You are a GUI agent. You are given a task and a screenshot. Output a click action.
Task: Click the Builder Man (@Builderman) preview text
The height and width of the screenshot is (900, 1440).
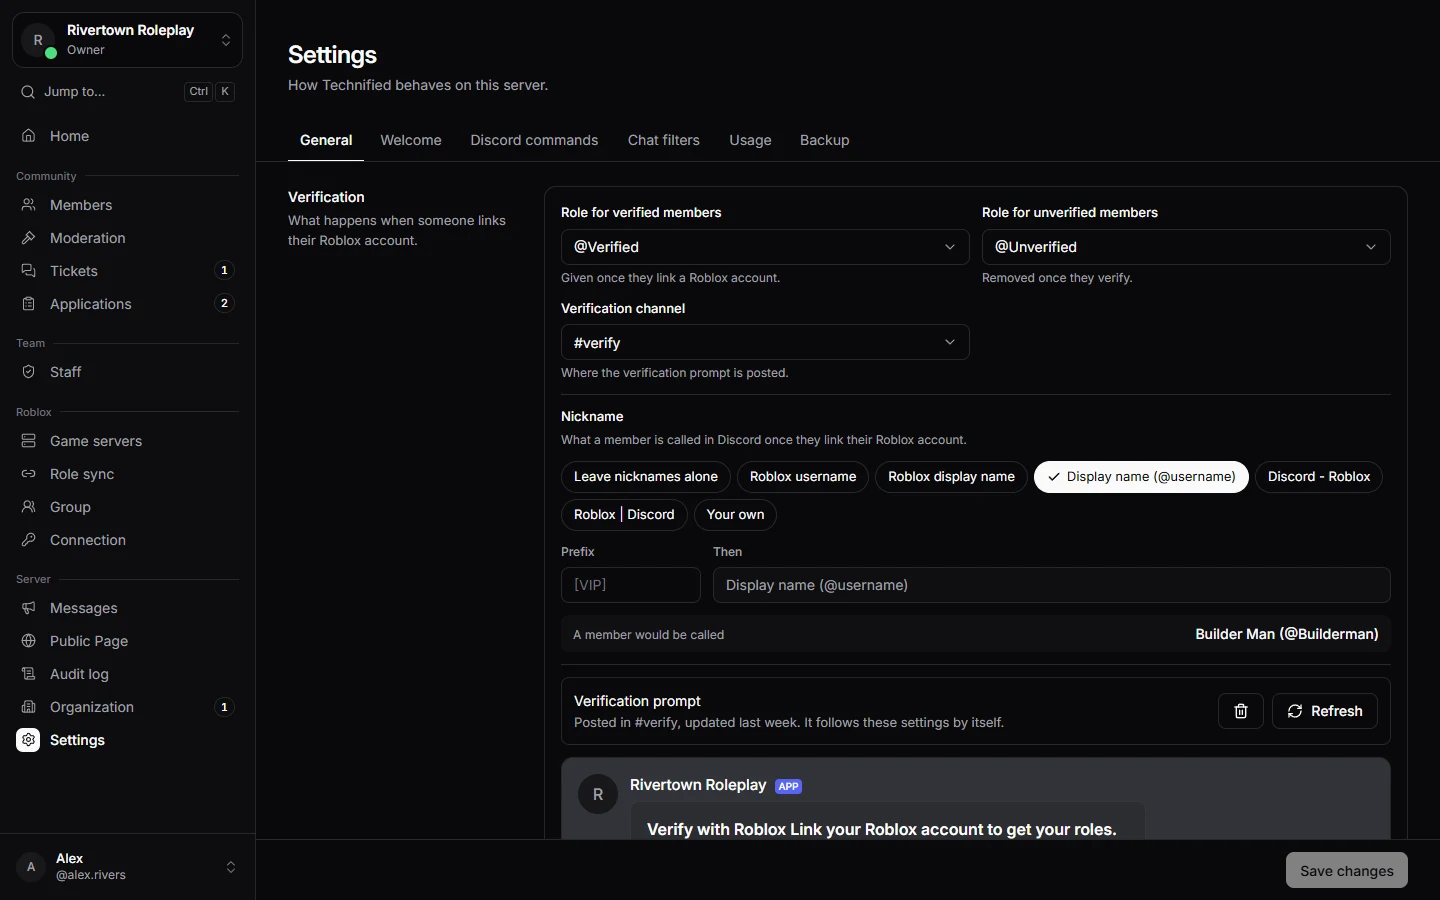pos(1287,634)
